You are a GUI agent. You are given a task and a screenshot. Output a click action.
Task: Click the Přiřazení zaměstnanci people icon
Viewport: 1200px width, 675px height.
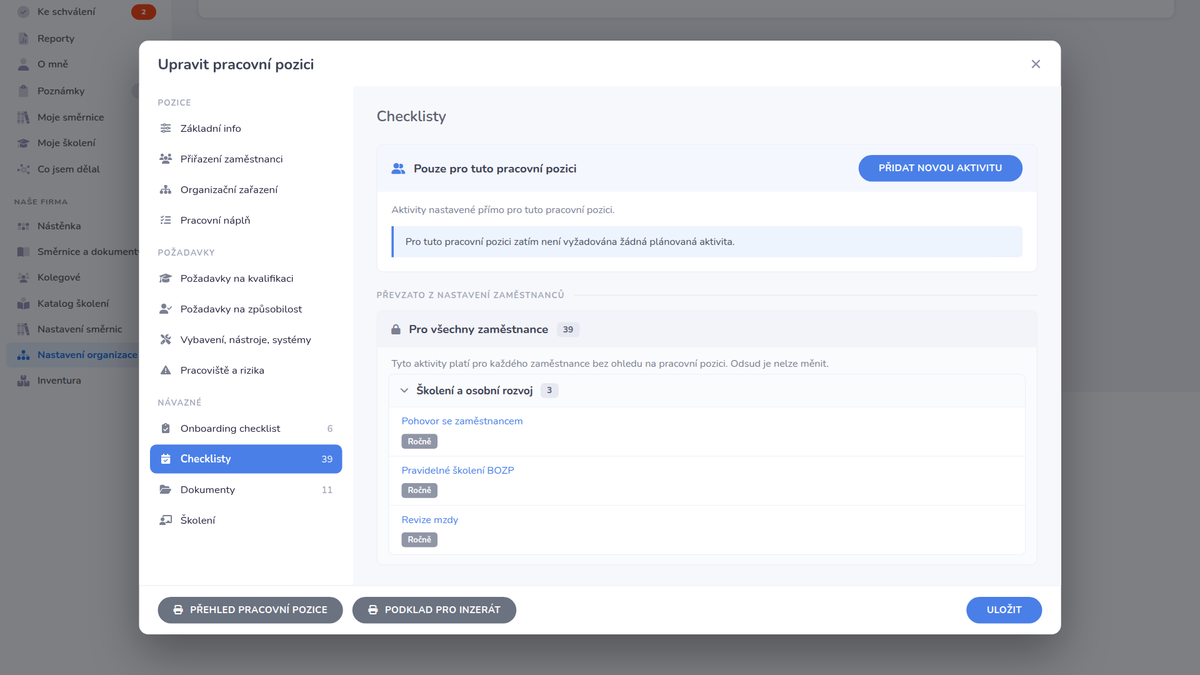click(x=166, y=159)
